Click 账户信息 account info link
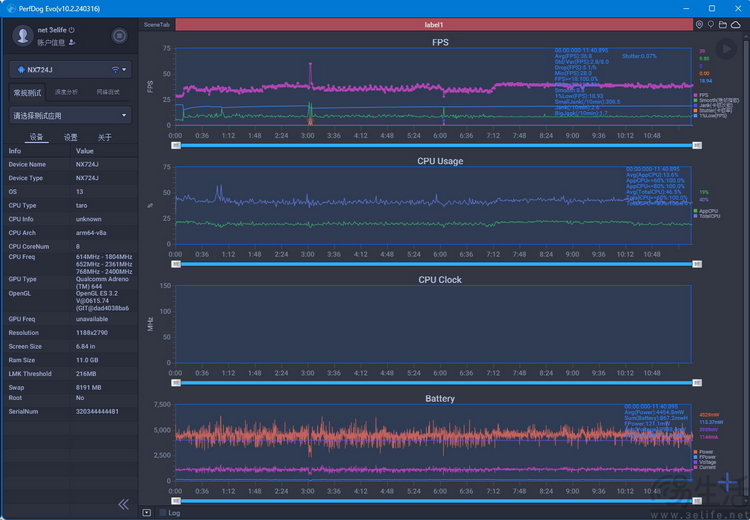The image size is (750, 520). click(51, 43)
